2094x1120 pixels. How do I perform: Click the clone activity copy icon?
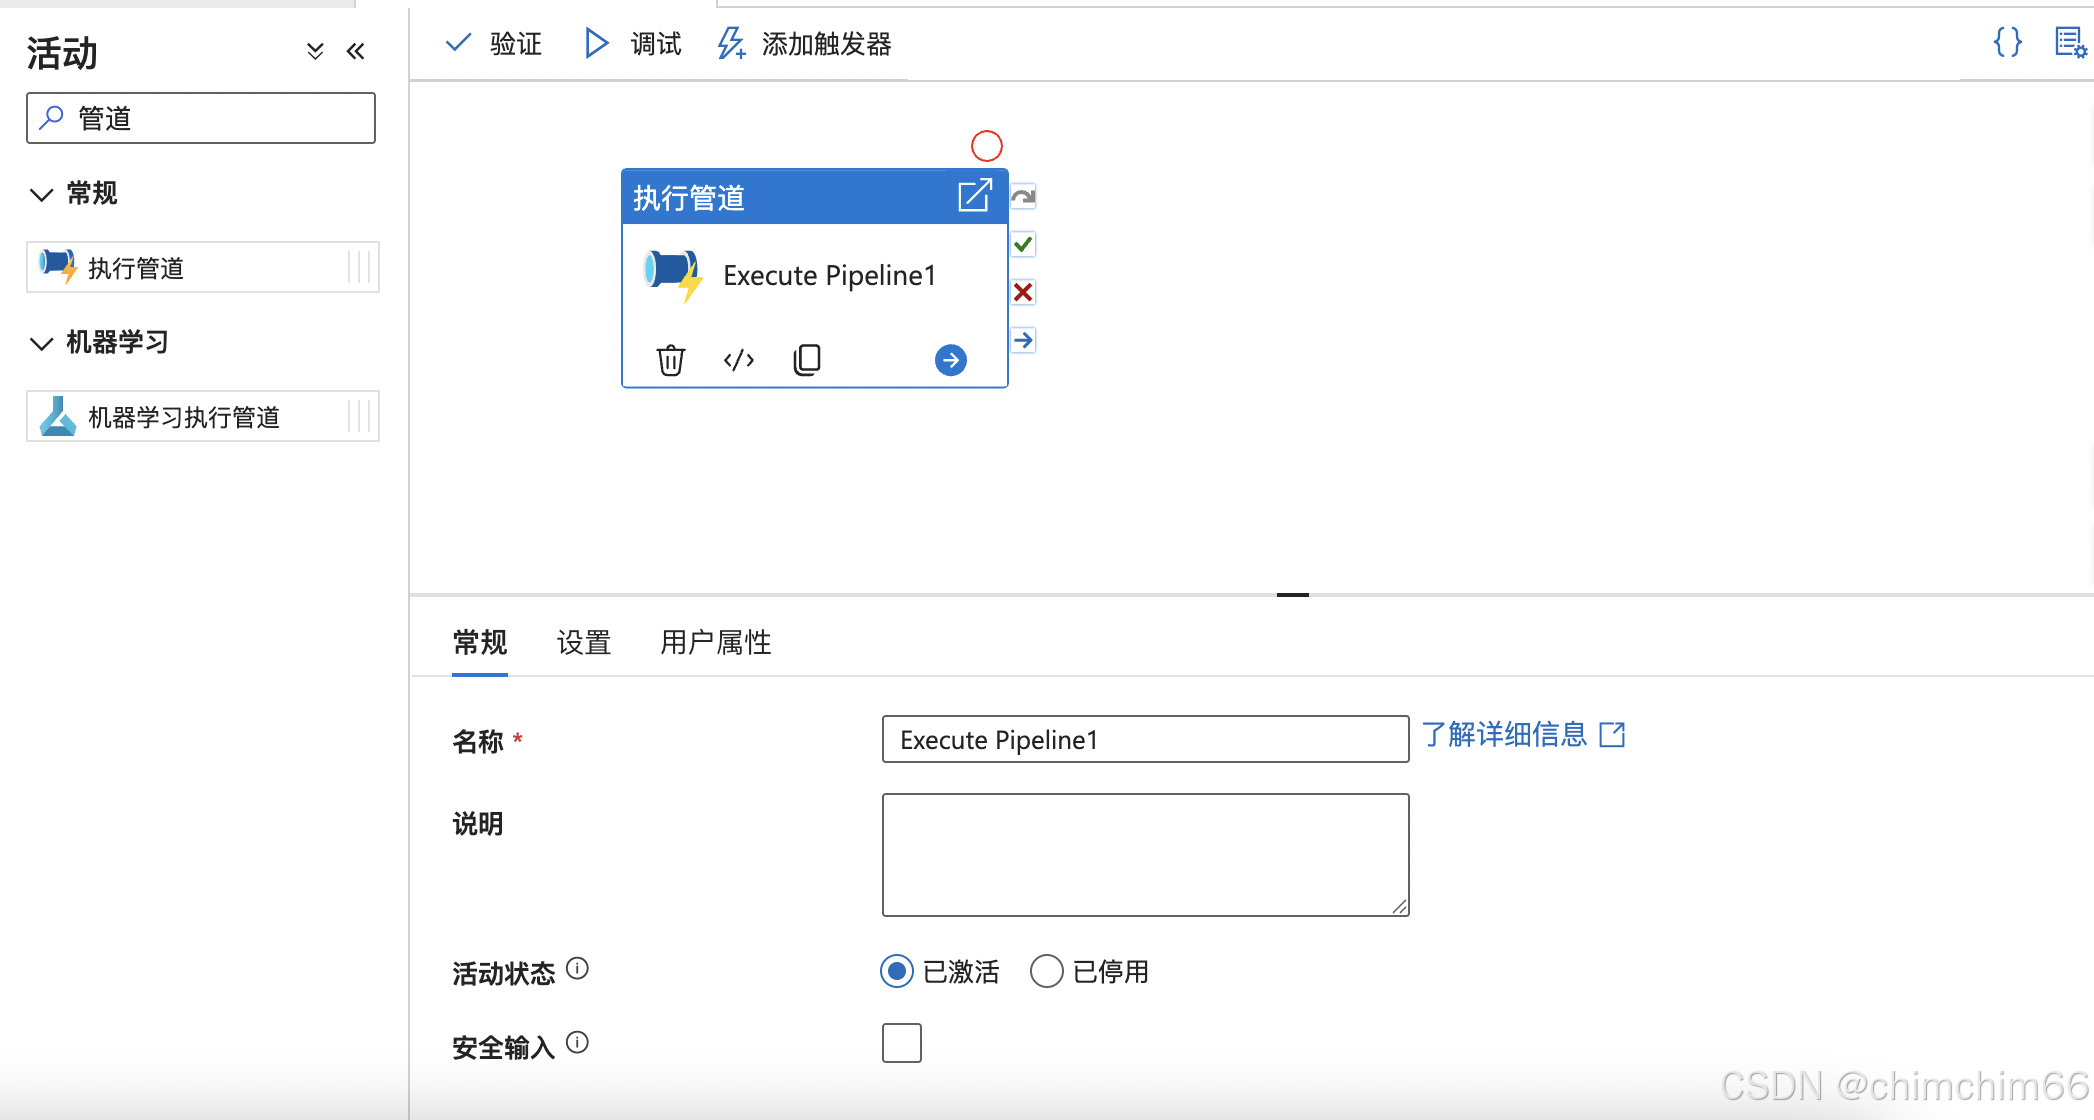click(x=807, y=360)
